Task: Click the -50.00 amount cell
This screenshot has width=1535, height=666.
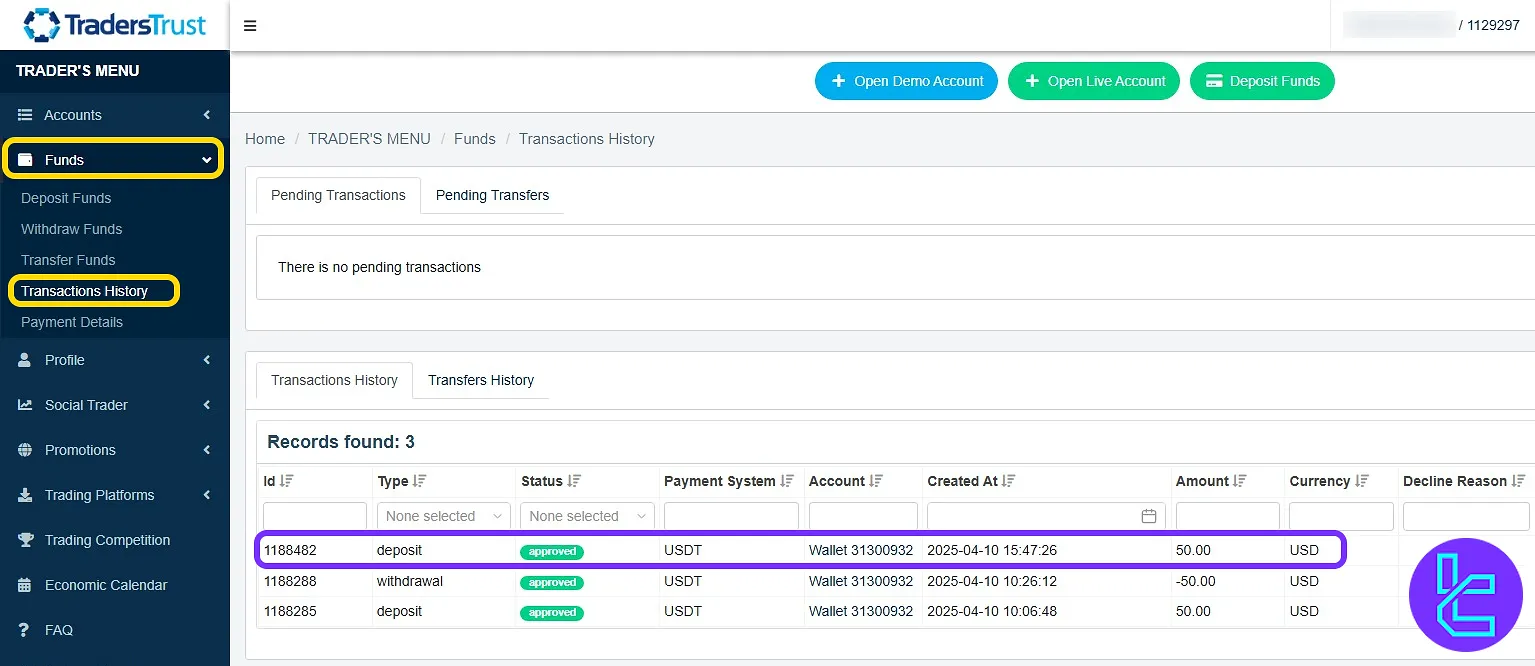Action: point(1196,581)
